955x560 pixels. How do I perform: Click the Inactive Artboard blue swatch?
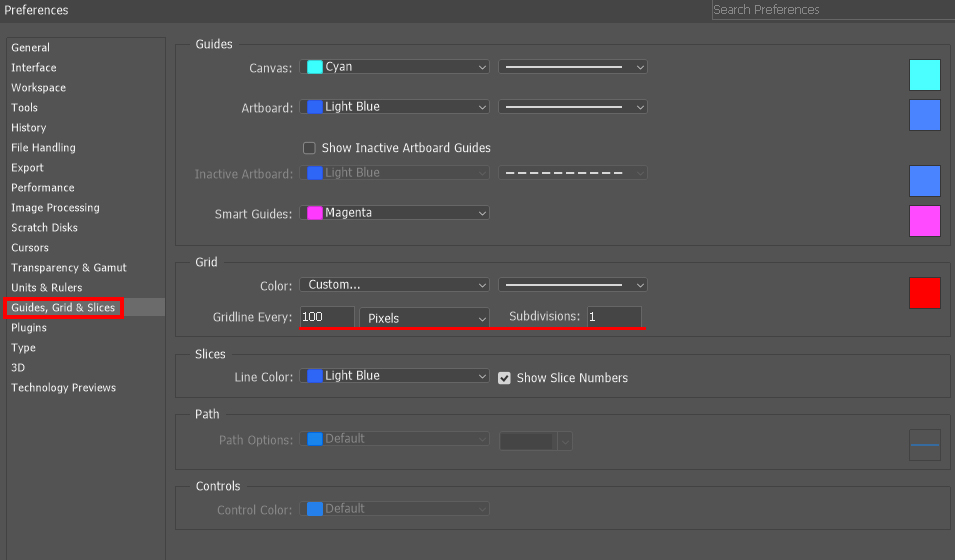pyautogui.click(x=925, y=181)
